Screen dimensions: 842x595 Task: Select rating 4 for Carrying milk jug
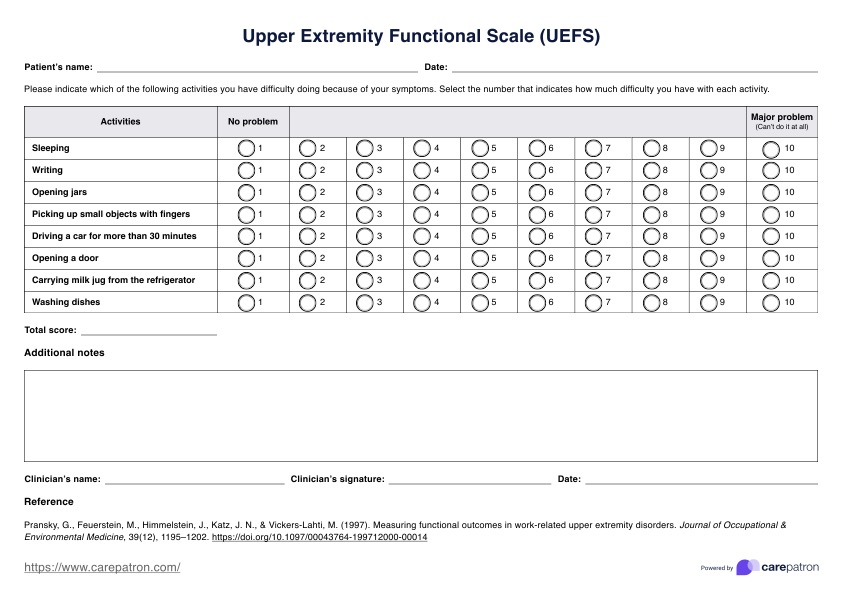[x=422, y=280]
